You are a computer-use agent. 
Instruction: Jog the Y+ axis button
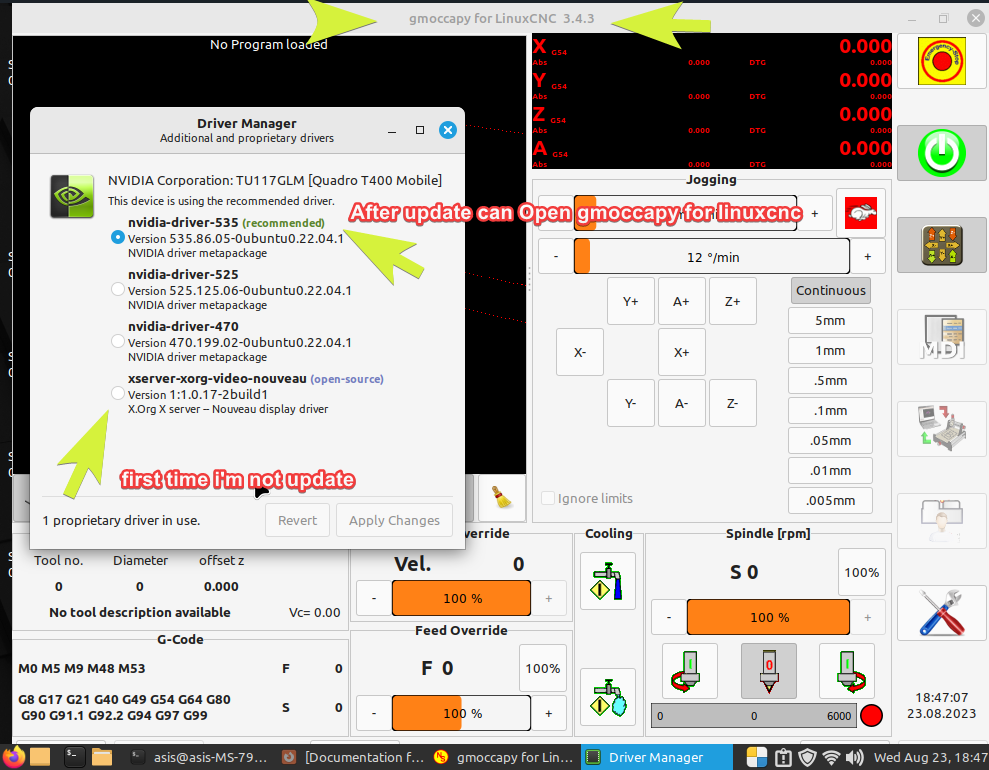pos(631,301)
